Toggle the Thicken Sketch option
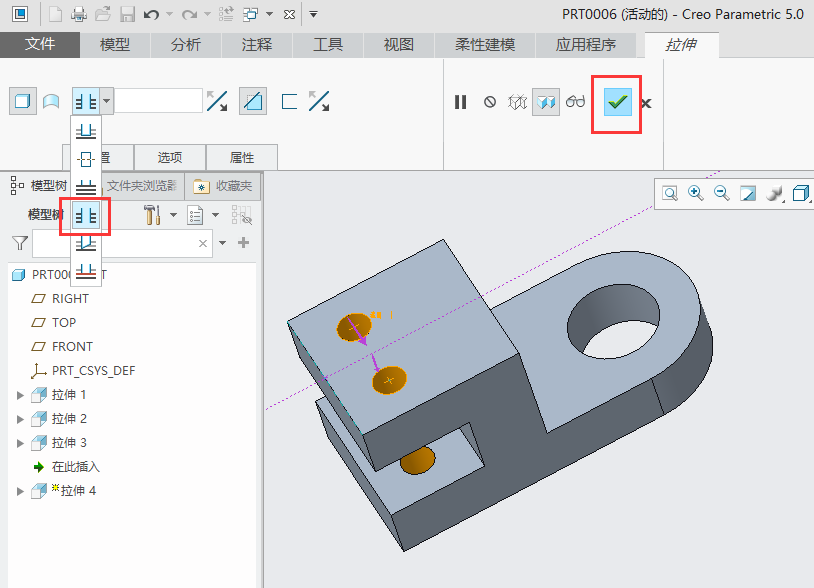The width and height of the screenshot is (814, 588). pyautogui.click(x=290, y=101)
